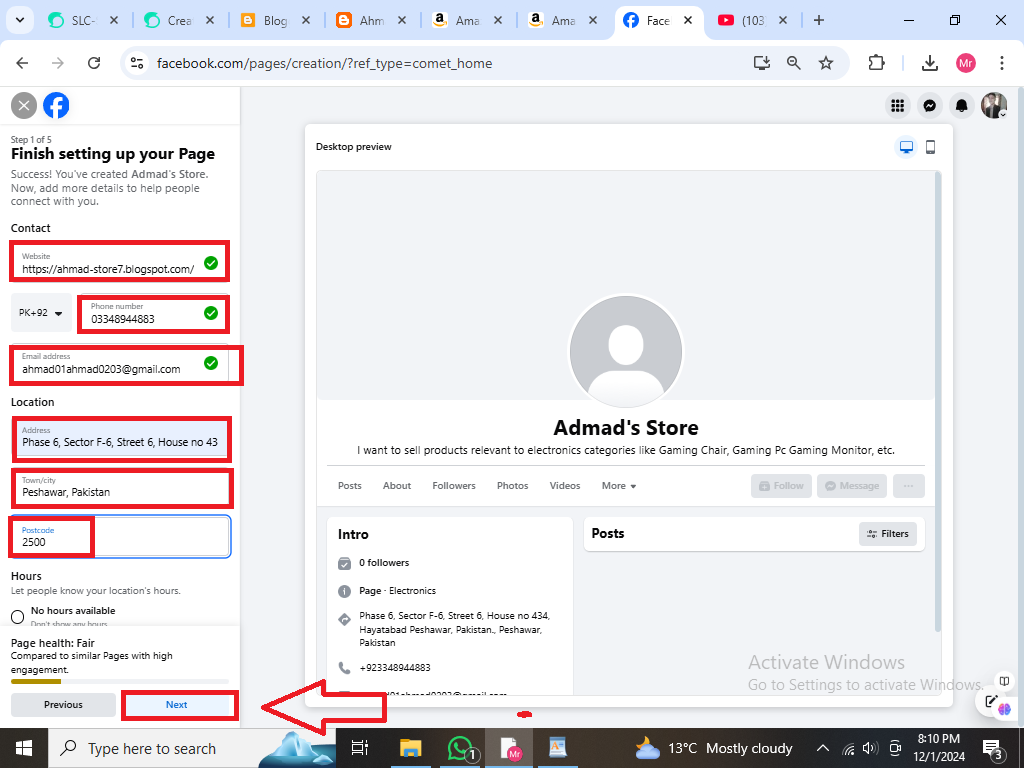Click the Page health progress bar
The image size is (1024, 768).
120,681
